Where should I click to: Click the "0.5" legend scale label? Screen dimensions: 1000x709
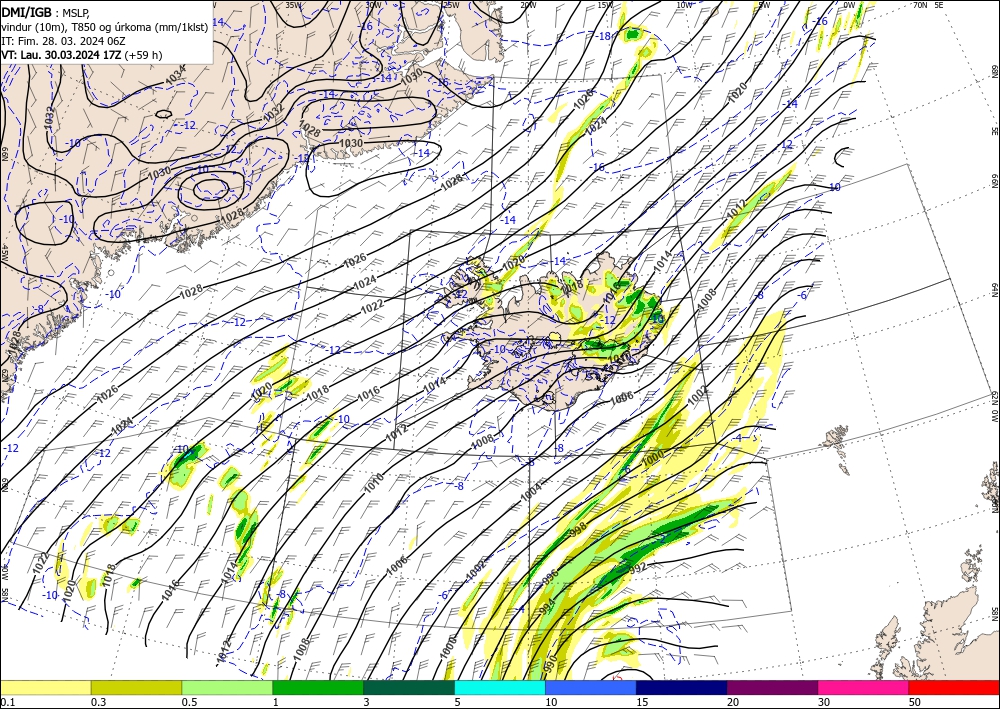[189, 702]
